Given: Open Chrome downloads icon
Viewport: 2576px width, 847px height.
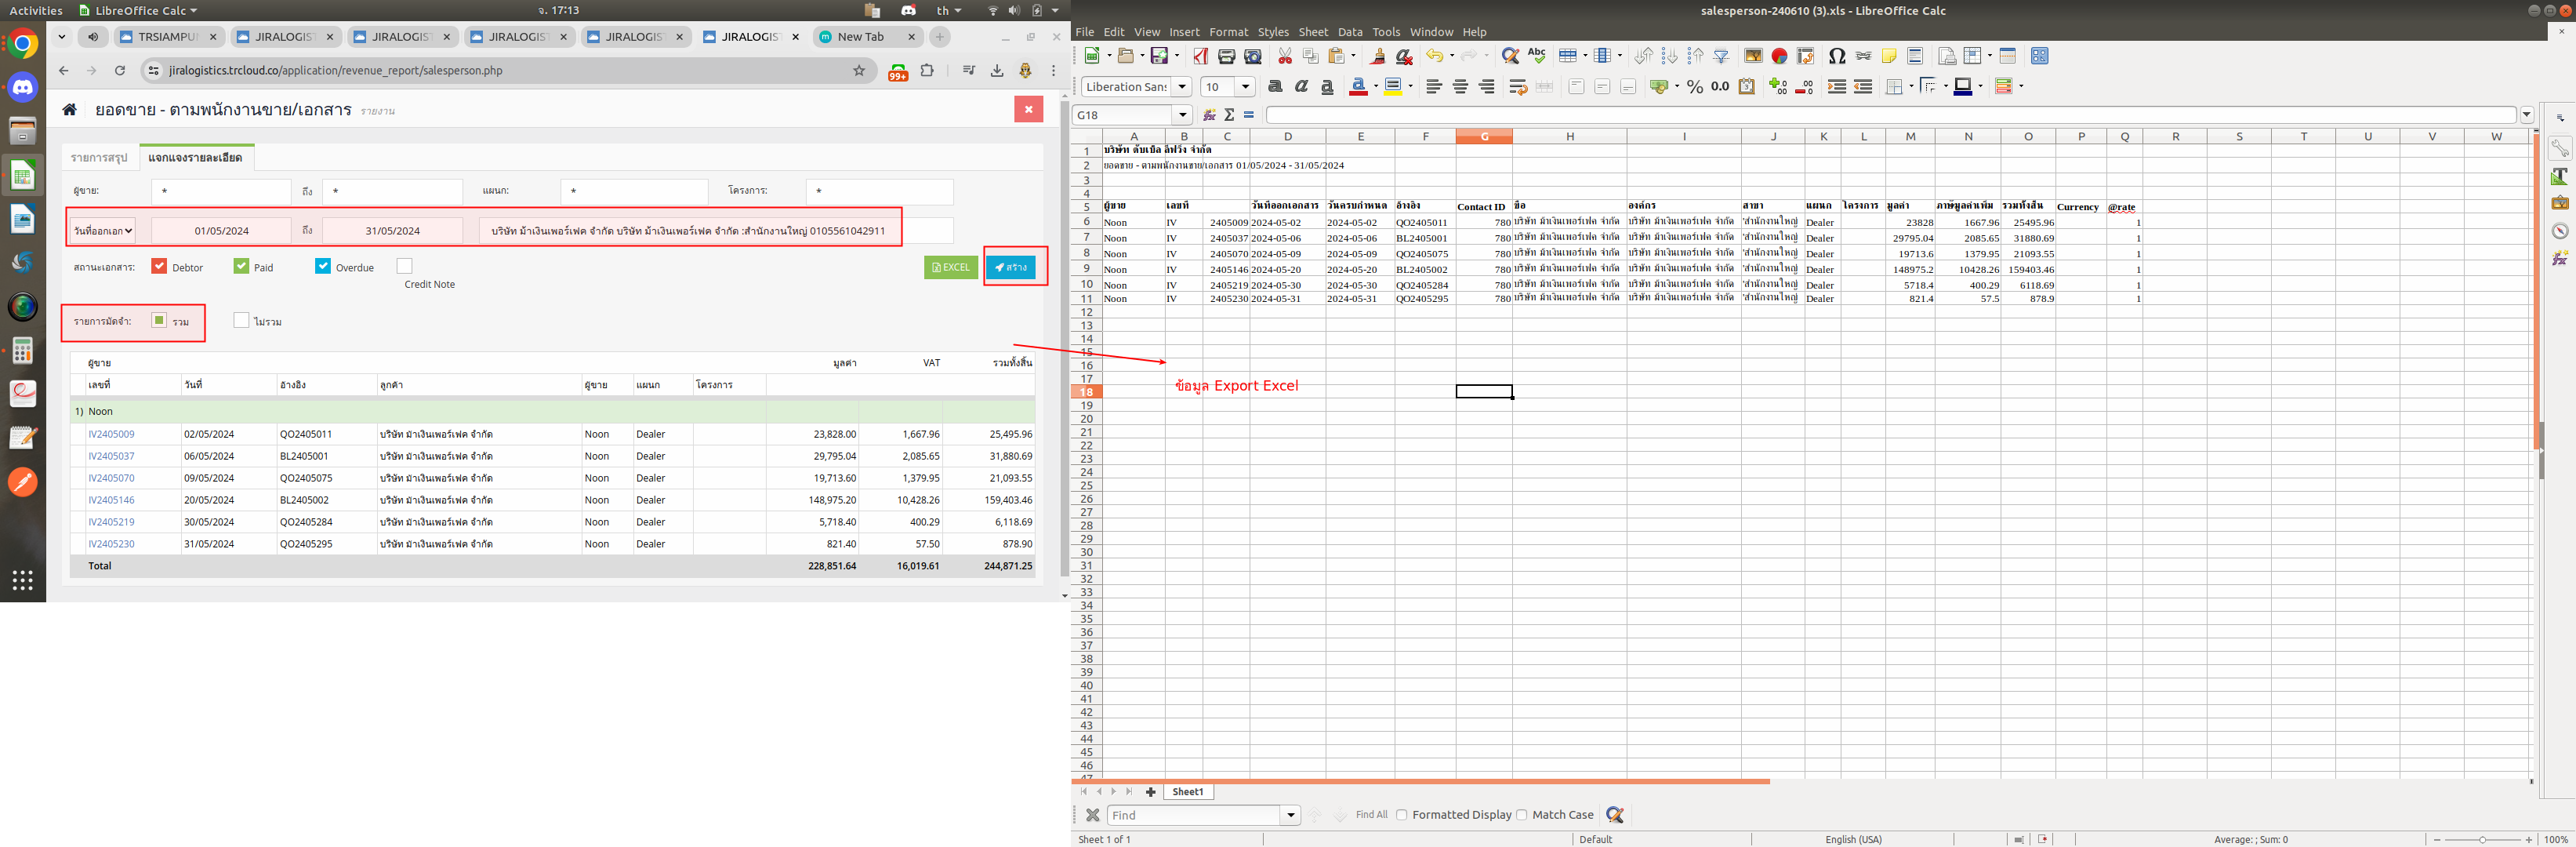Looking at the screenshot, I should tap(997, 70).
